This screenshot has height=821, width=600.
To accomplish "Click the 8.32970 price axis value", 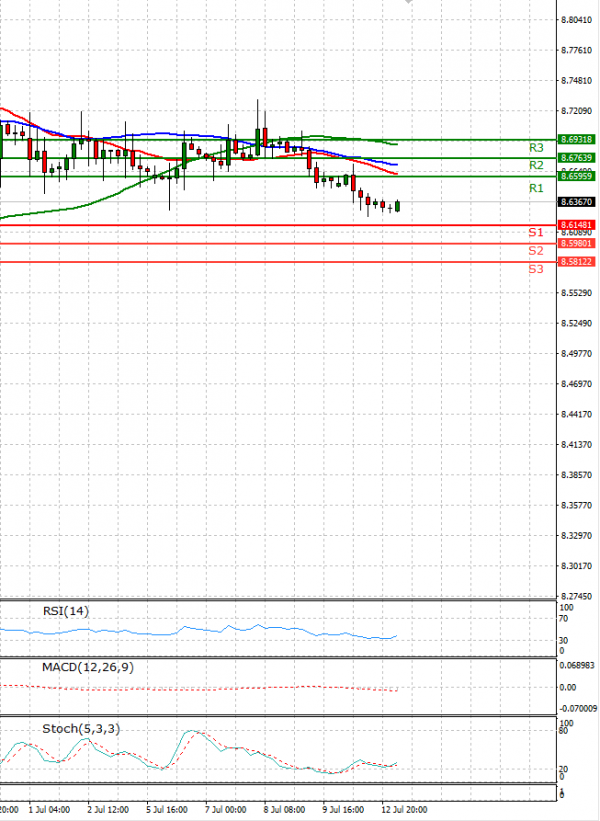I will (x=576, y=536).
